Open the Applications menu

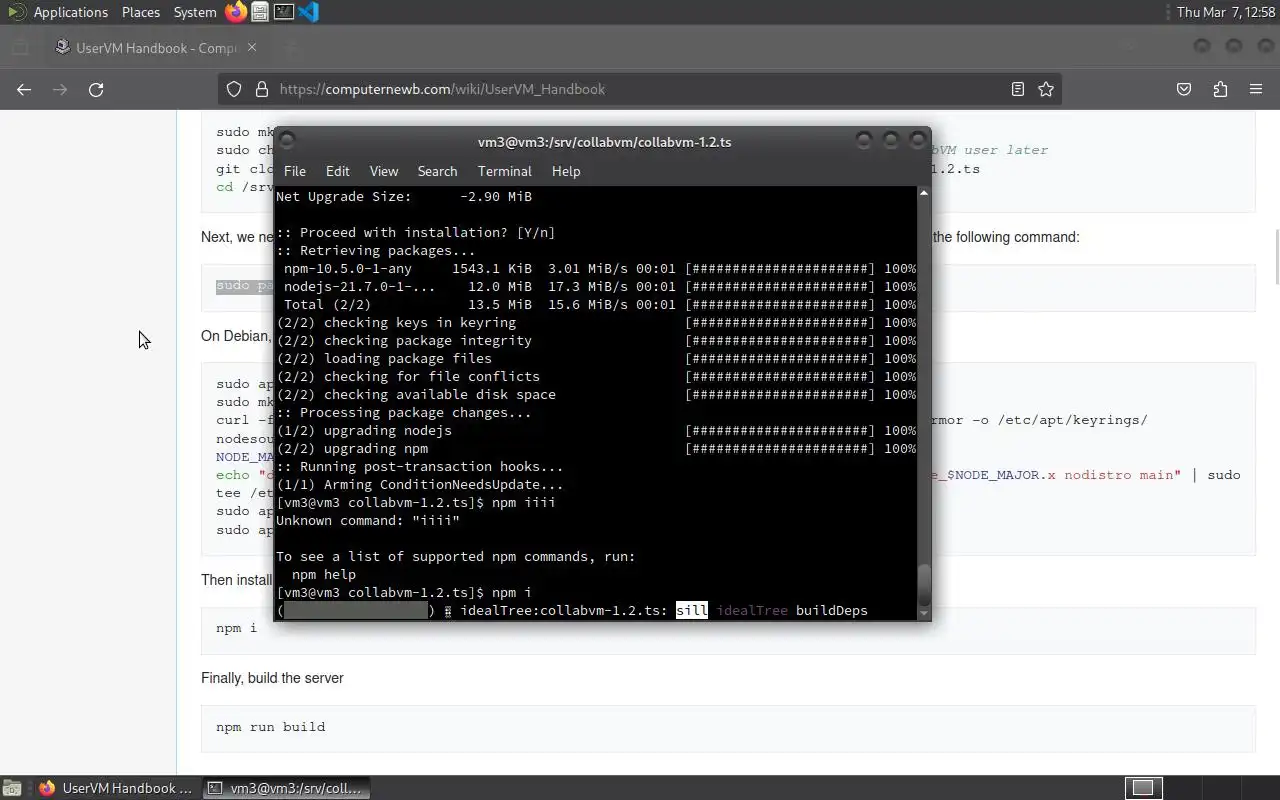(x=70, y=12)
